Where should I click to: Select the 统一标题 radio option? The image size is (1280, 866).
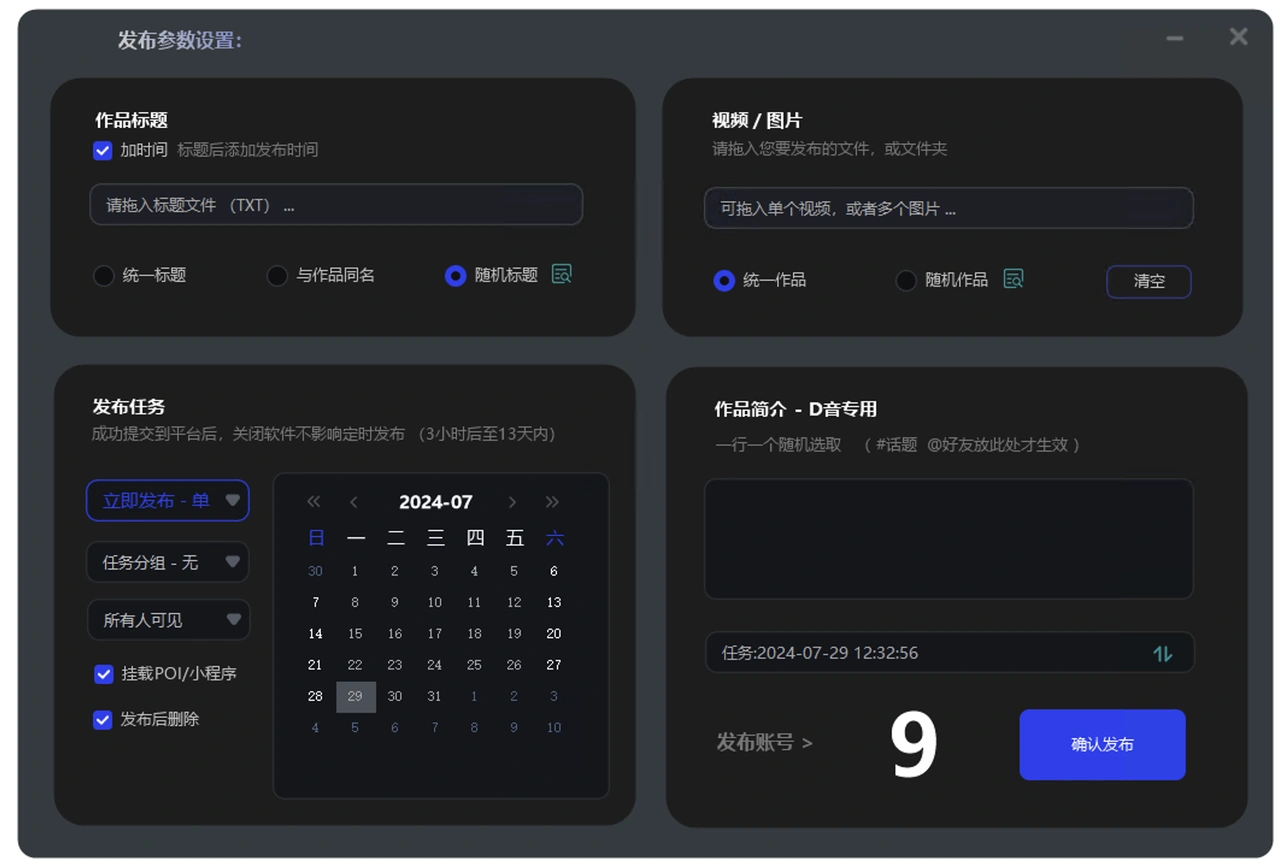pos(103,275)
